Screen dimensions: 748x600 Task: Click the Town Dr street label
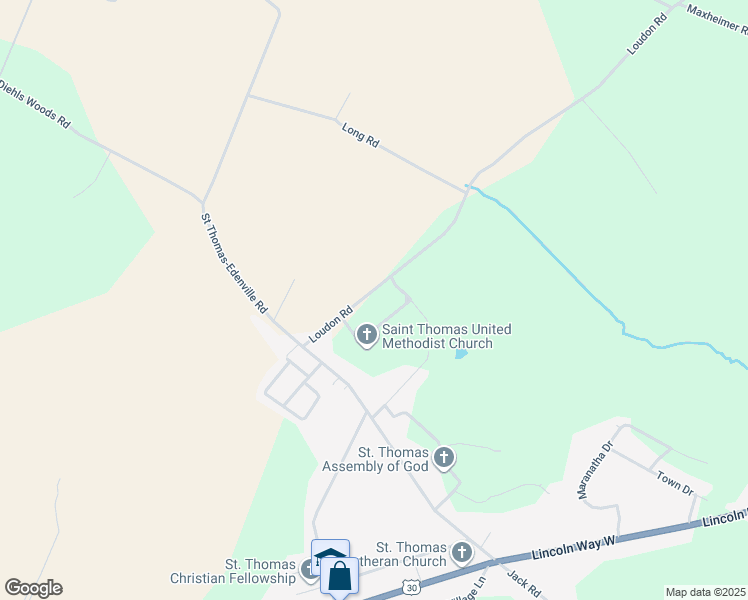pyautogui.click(x=675, y=483)
